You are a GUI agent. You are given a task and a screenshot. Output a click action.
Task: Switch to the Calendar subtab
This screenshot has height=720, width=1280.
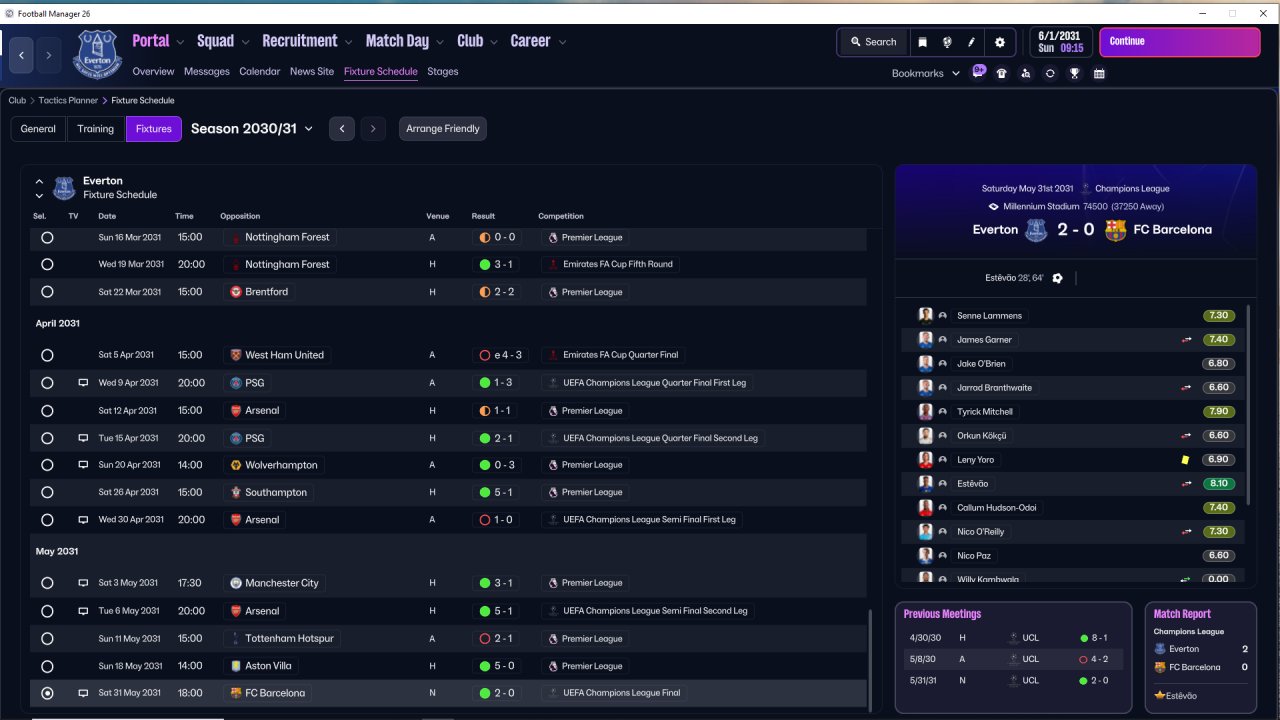[260, 72]
